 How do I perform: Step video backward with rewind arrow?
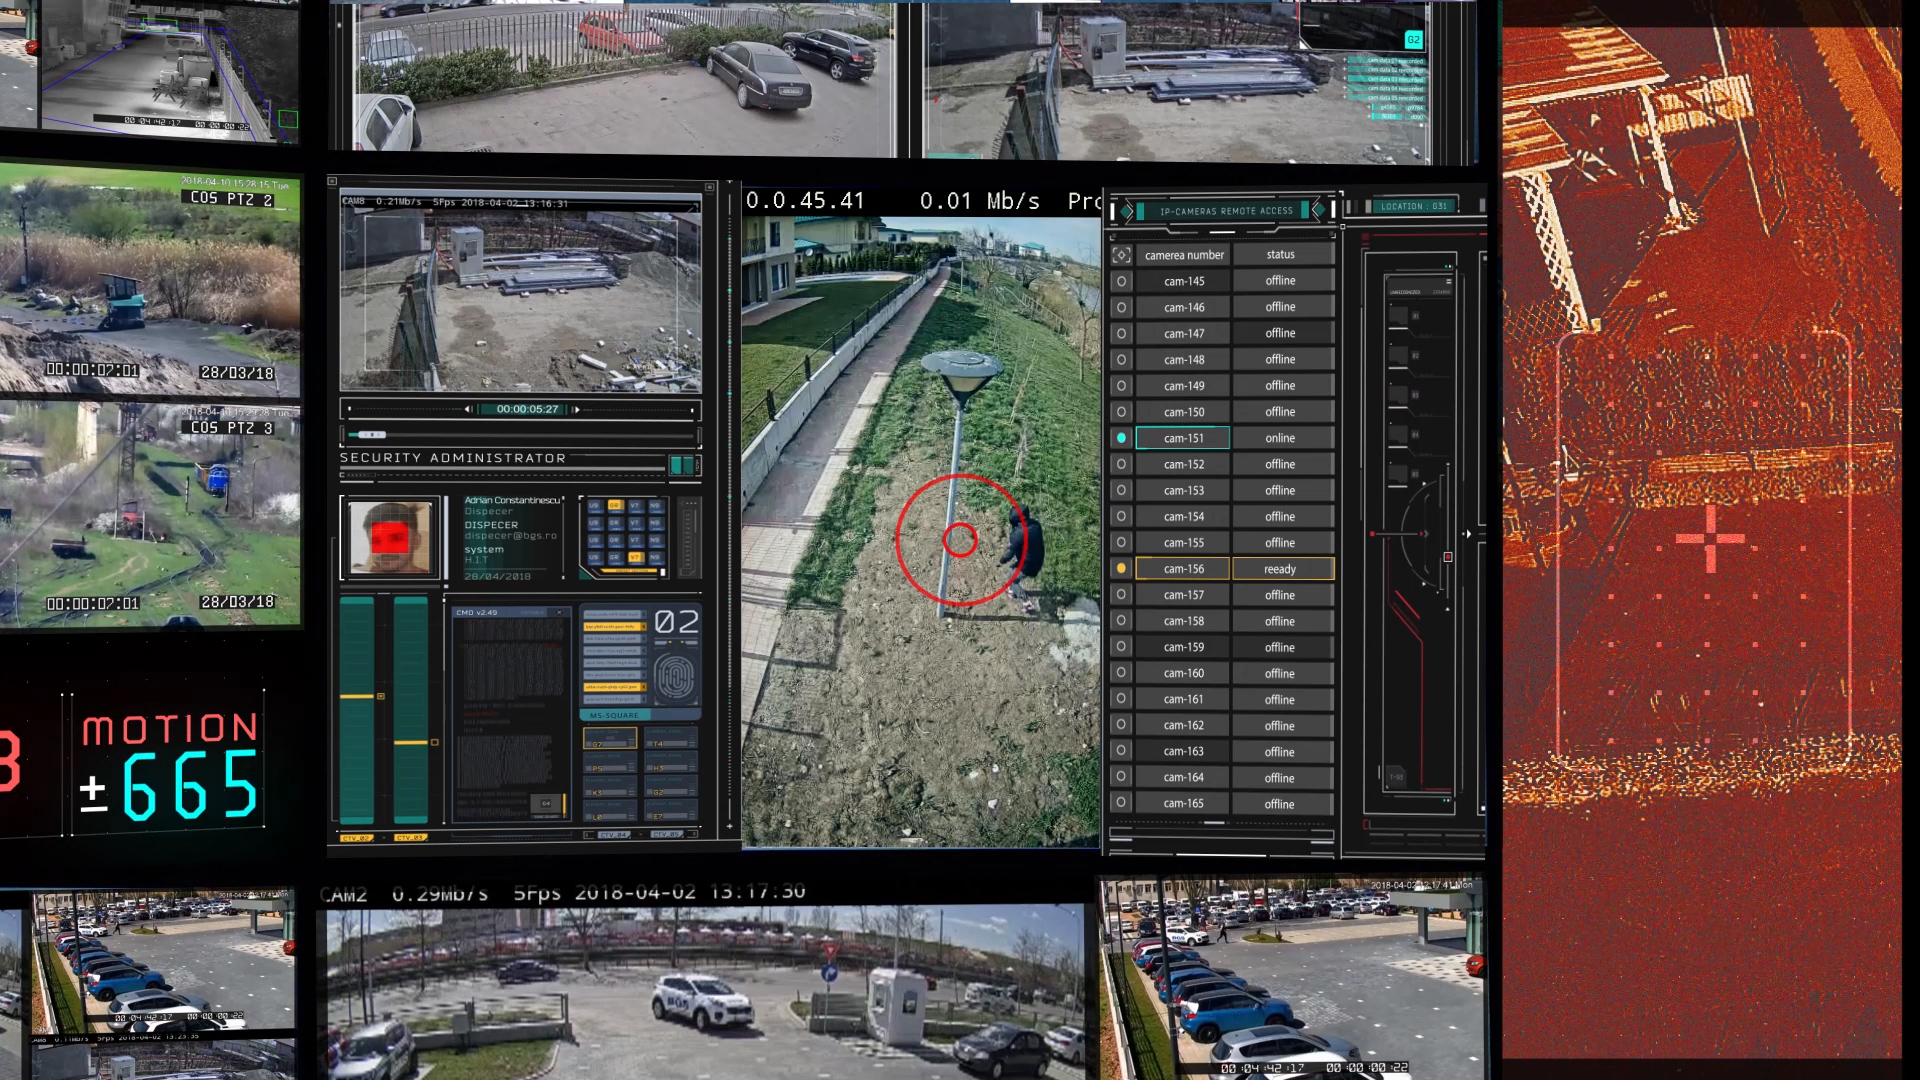click(468, 409)
